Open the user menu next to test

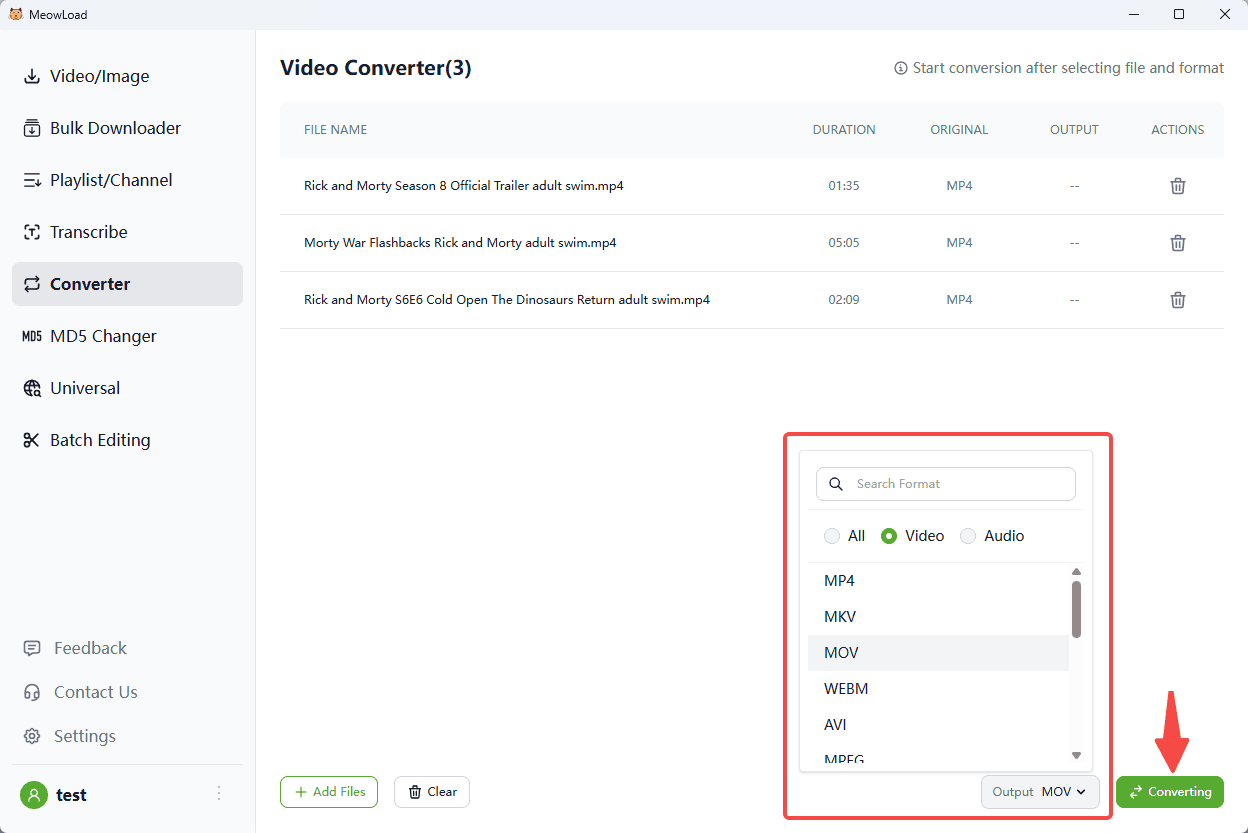pos(219,794)
